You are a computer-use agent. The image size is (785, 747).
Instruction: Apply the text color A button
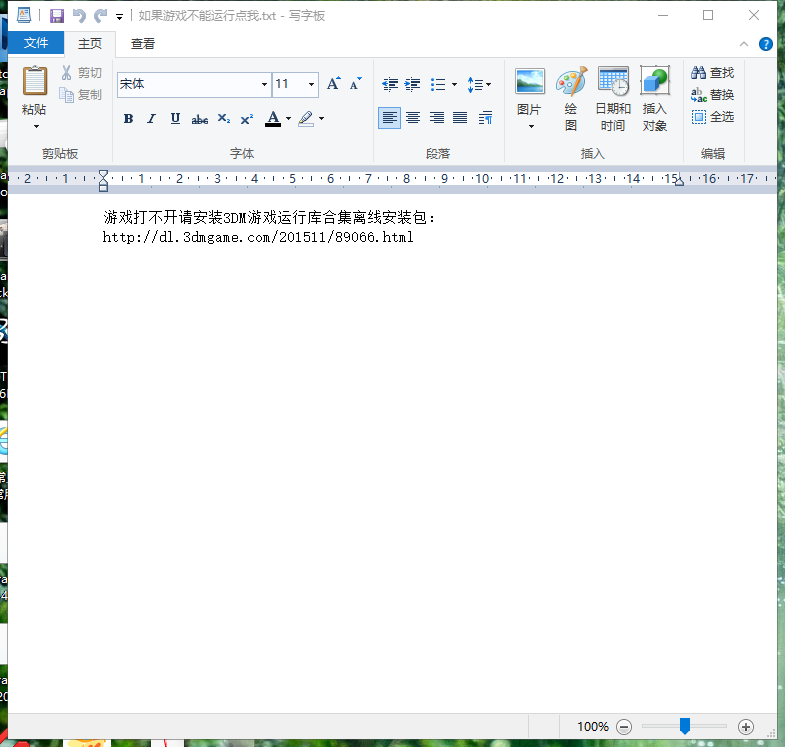pos(273,119)
